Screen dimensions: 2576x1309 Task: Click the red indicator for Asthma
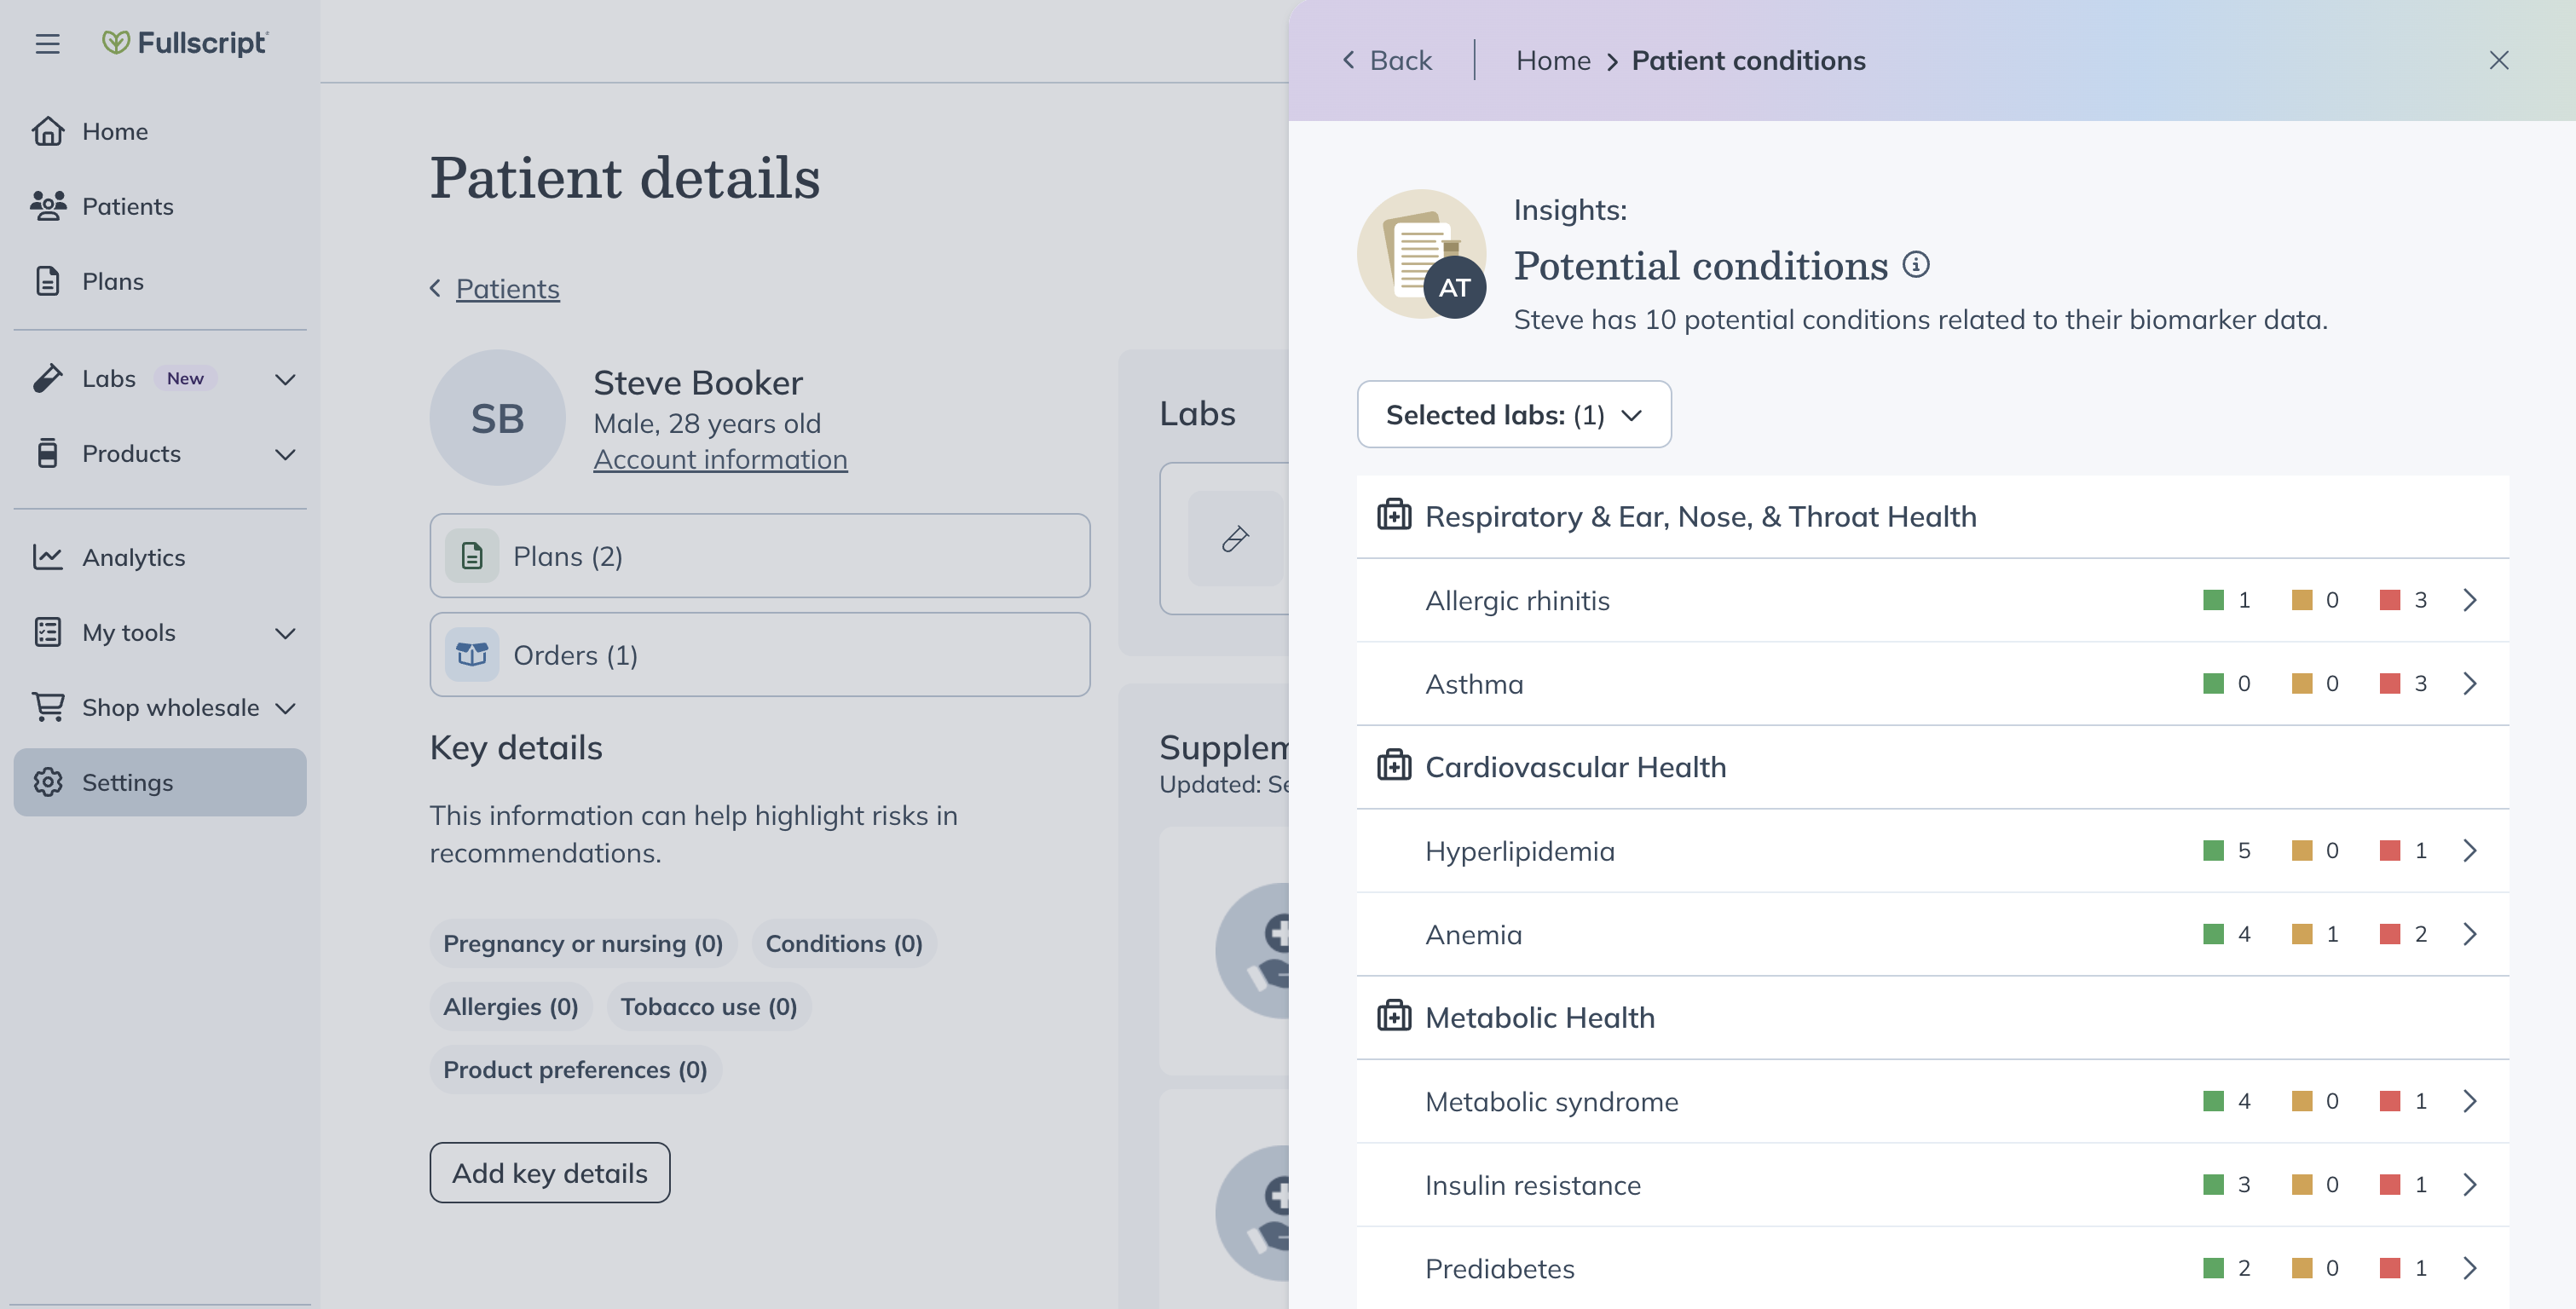coord(2389,684)
